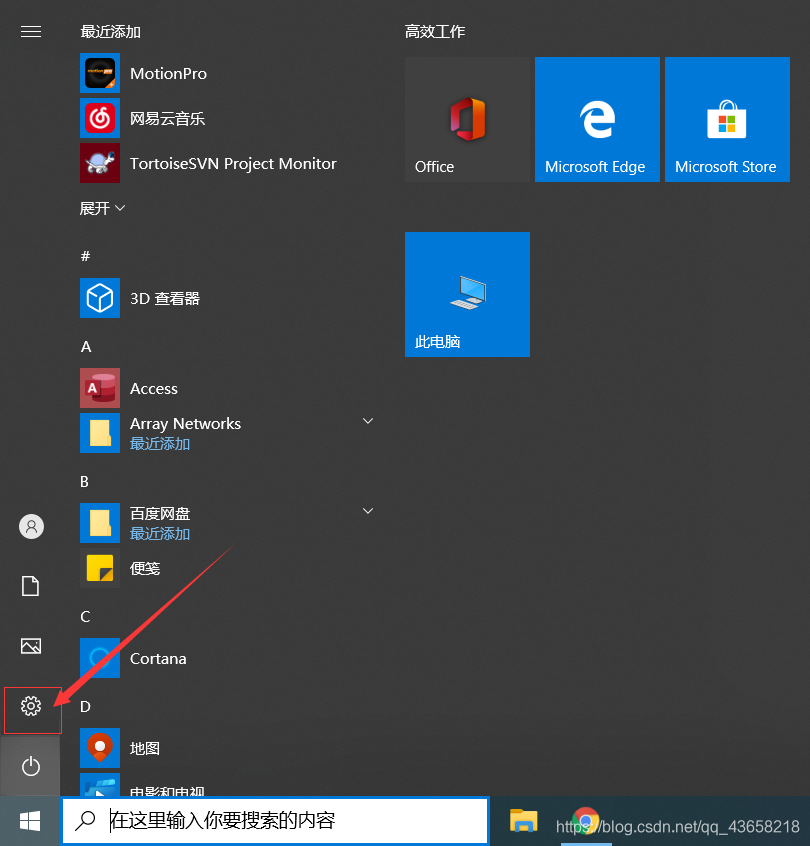Click the B letter group header
The image size is (810, 846).
tap(85, 481)
